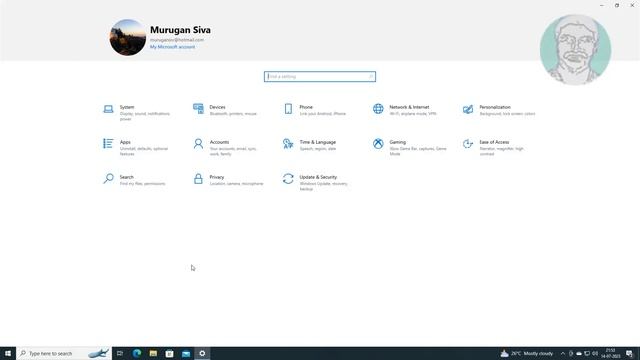
Task: Click Murugan Siva's profile picture
Action: (128, 37)
